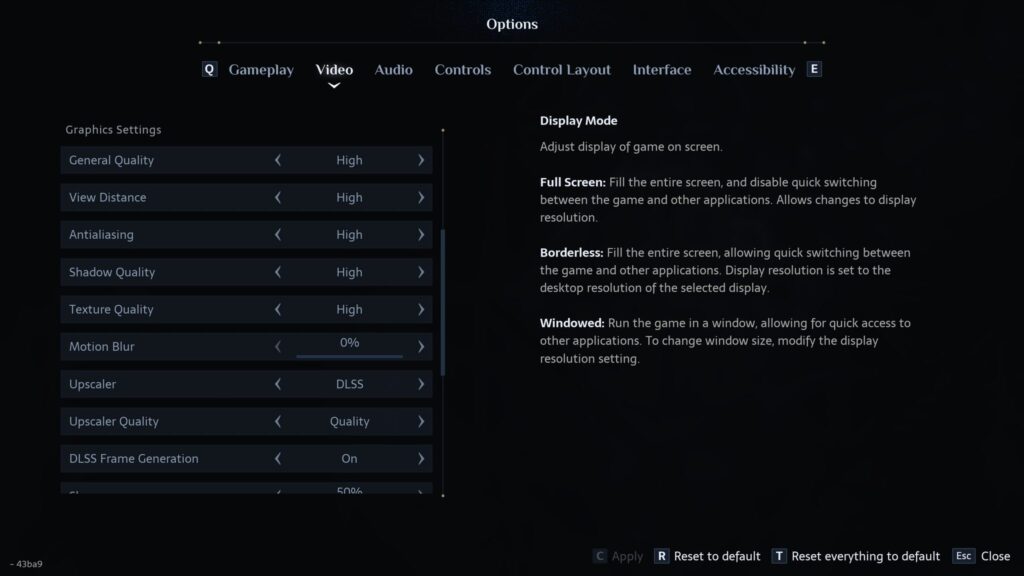Viewport: 1024px width, 576px height.
Task: Click the settings list scrollbar thumb
Action: pos(443,302)
